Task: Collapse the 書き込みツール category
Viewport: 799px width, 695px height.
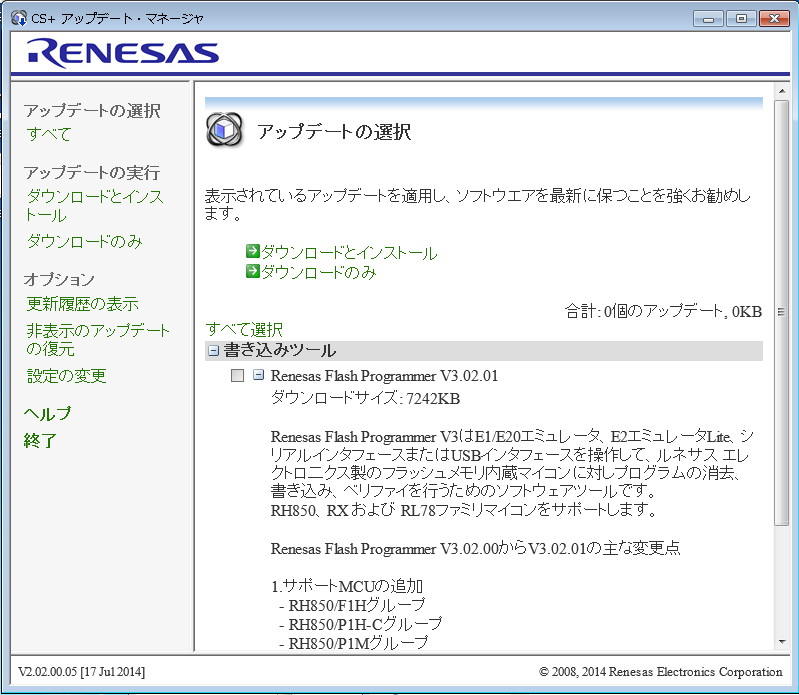Action: coord(214,351)
